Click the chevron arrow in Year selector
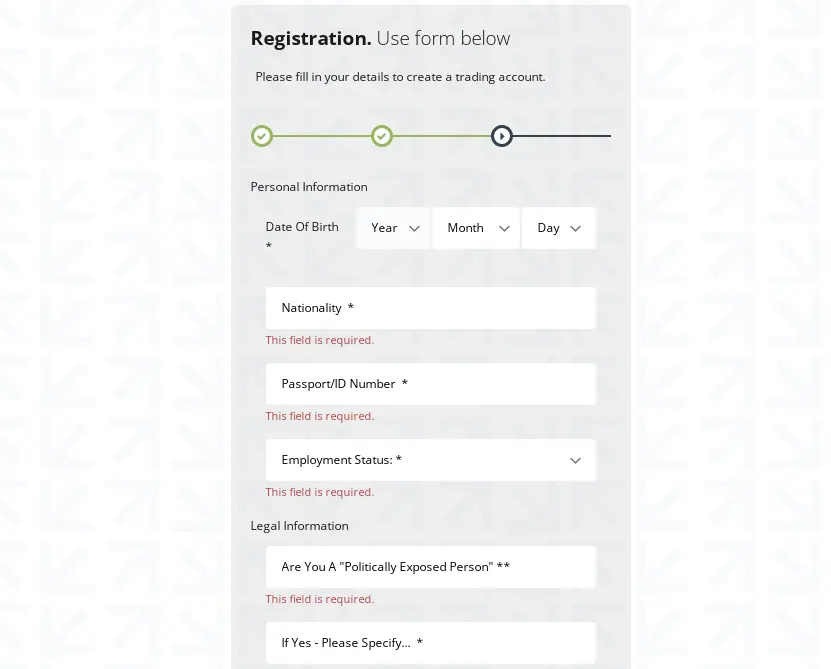Screen dimensions: 831x669 (x=414, y=228)
